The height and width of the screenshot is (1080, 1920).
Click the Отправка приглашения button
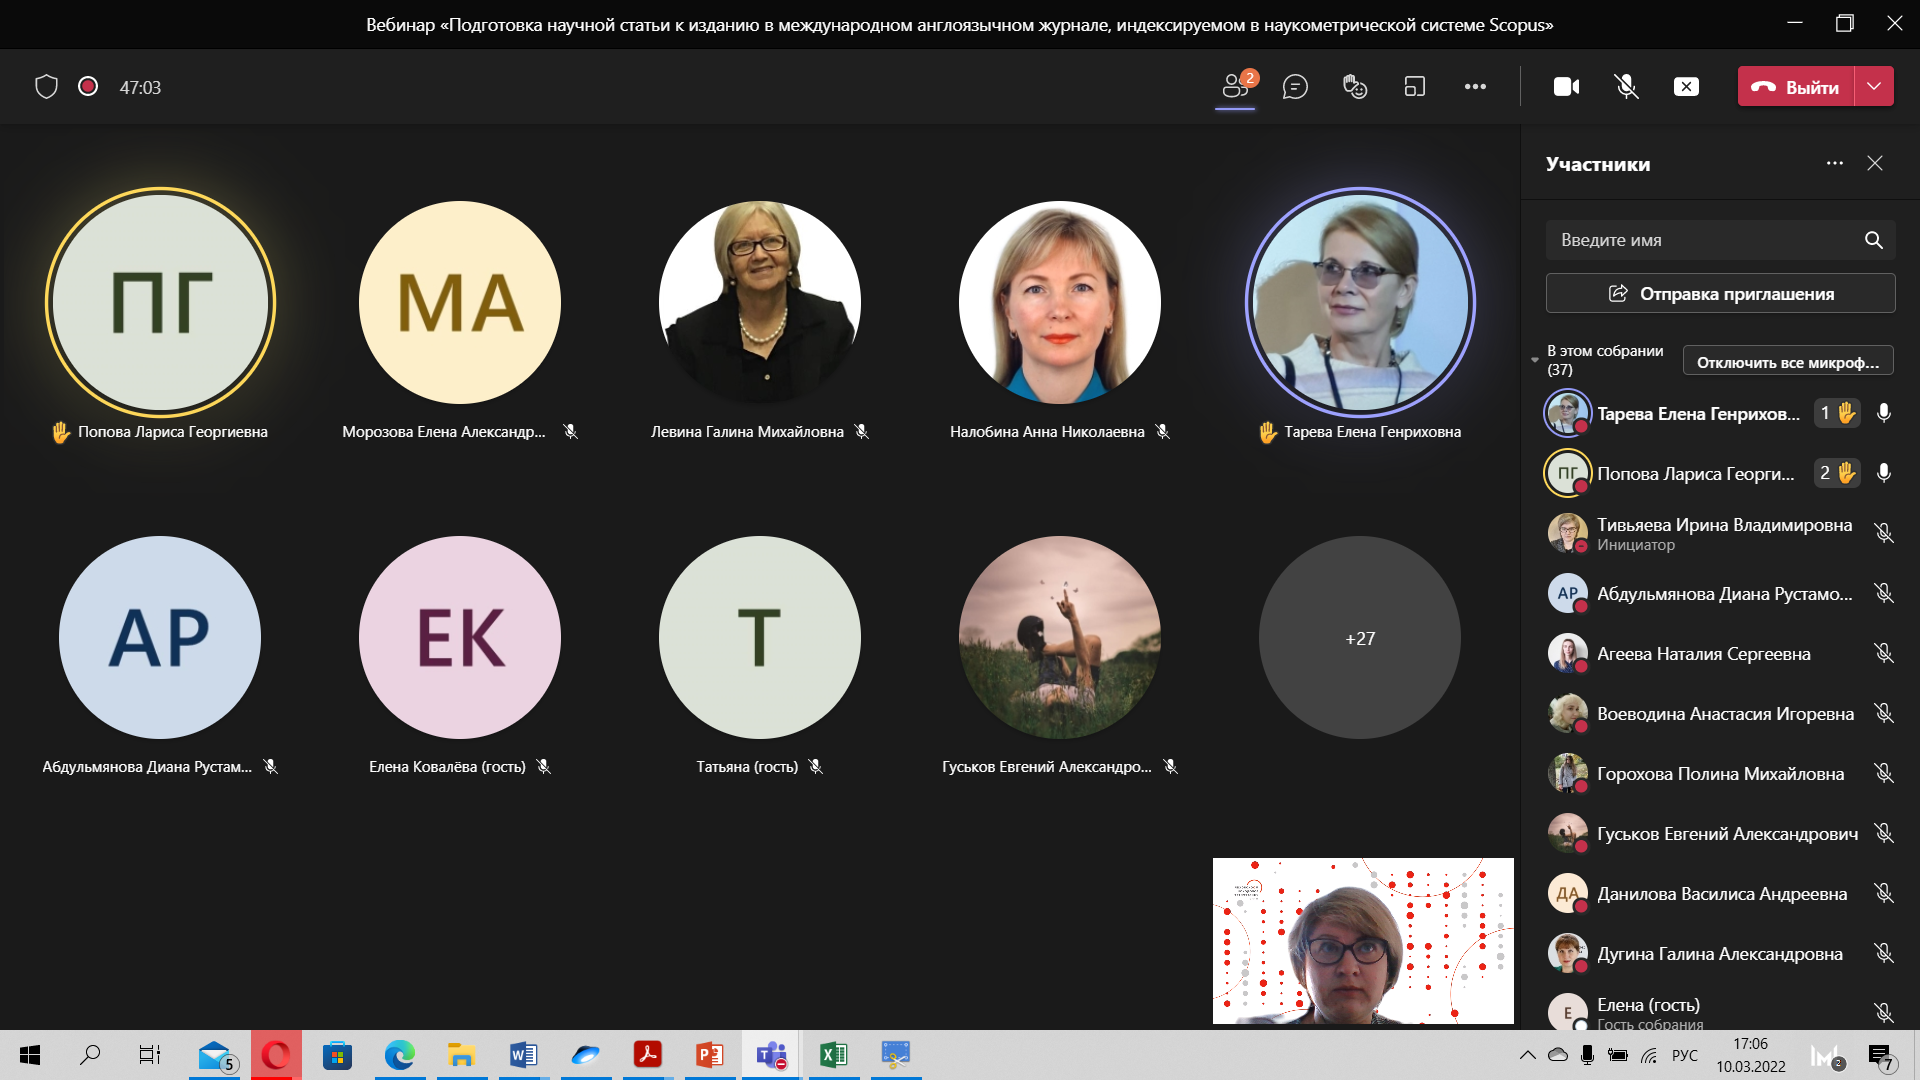coord(1720,294)
